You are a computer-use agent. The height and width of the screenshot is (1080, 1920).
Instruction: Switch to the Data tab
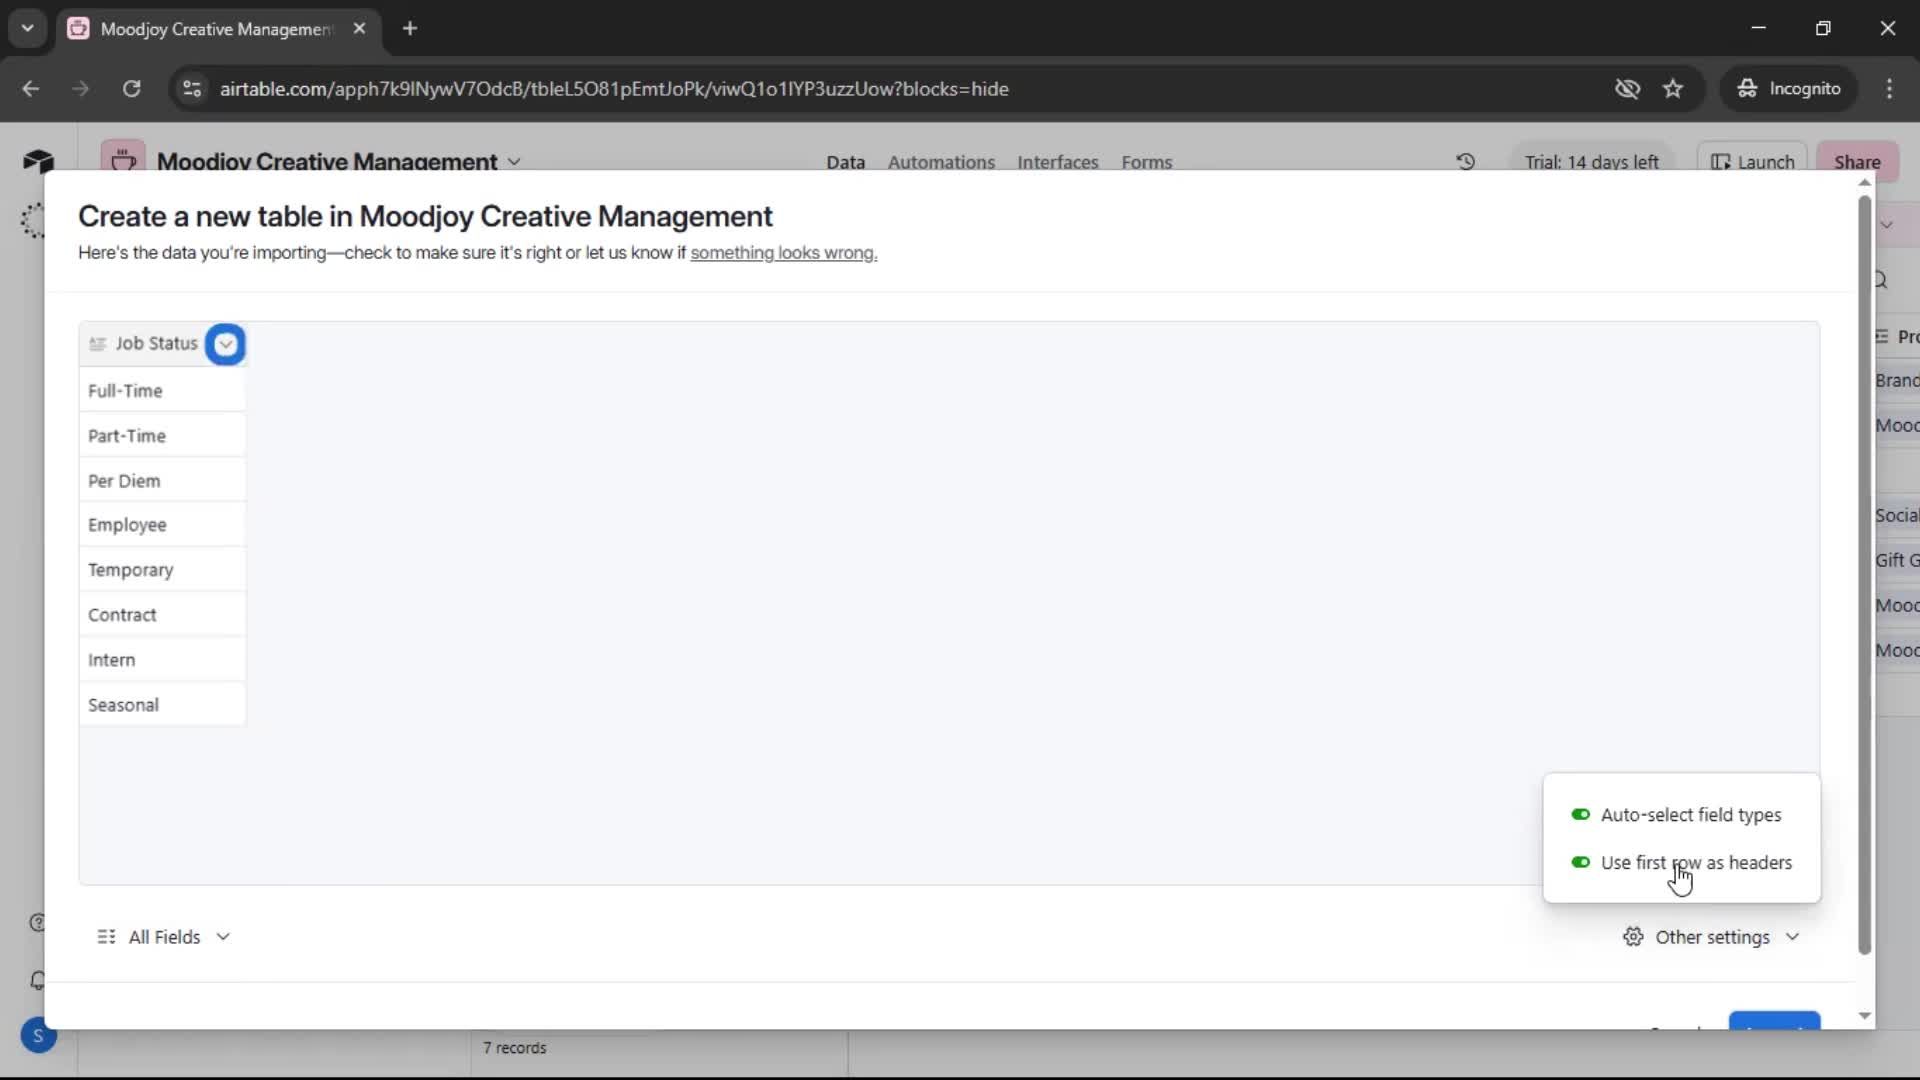845,162
